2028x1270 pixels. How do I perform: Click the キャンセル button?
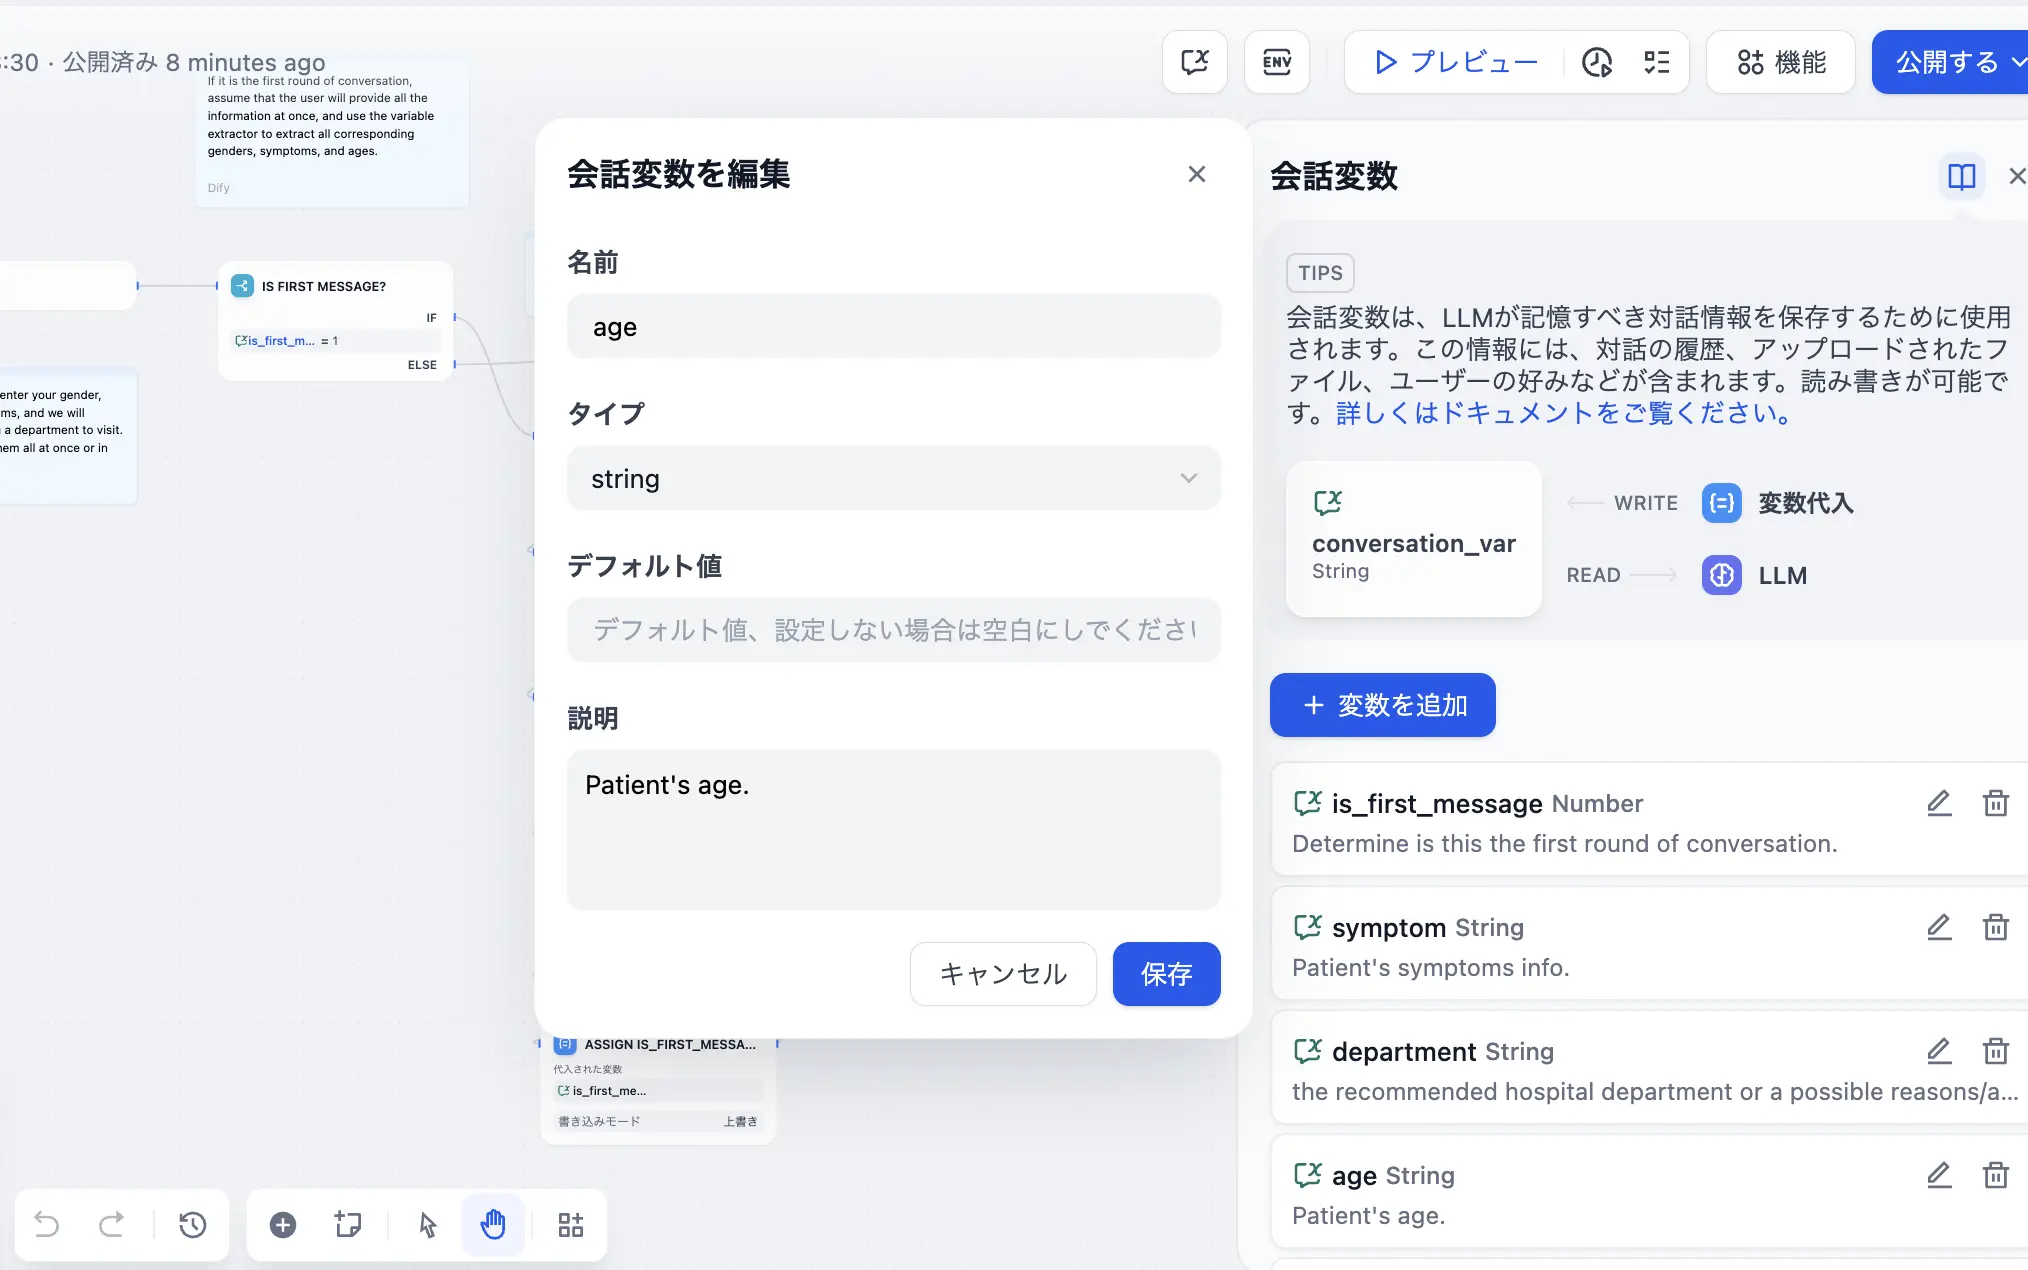pos(1003,974)
